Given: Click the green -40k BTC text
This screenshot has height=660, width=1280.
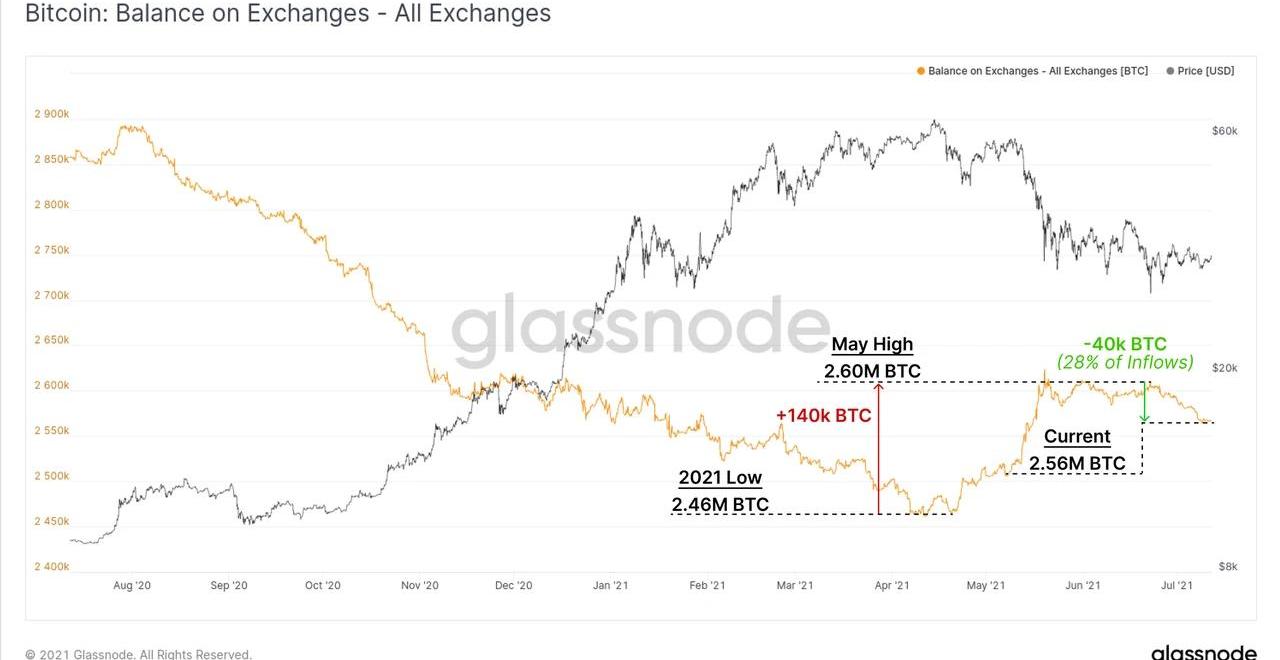Looking at the screenshot, I should 1125,344.
